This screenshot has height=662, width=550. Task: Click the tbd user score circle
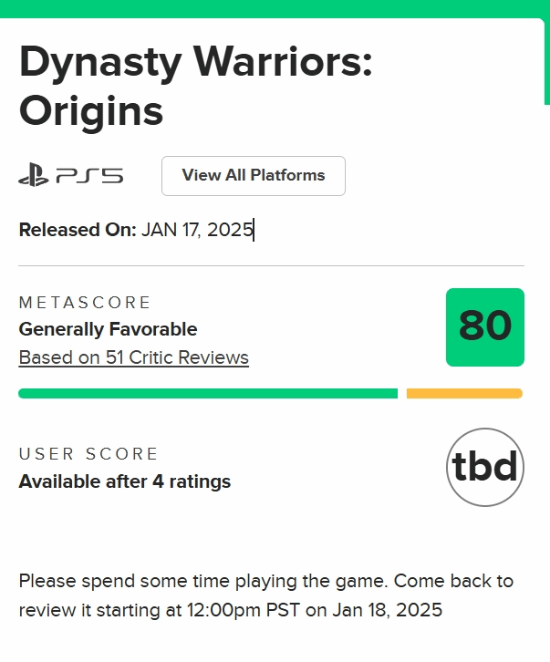[x=485, y=467]
